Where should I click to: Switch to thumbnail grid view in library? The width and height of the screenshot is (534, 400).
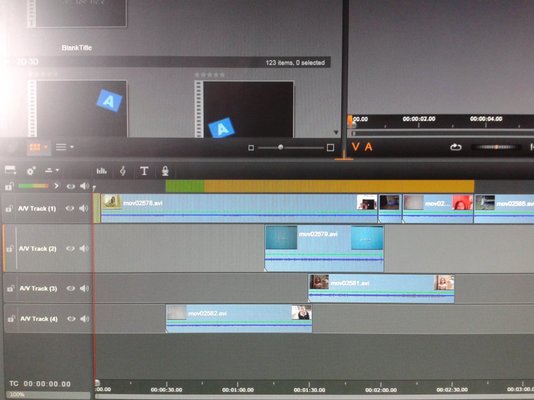35,147
